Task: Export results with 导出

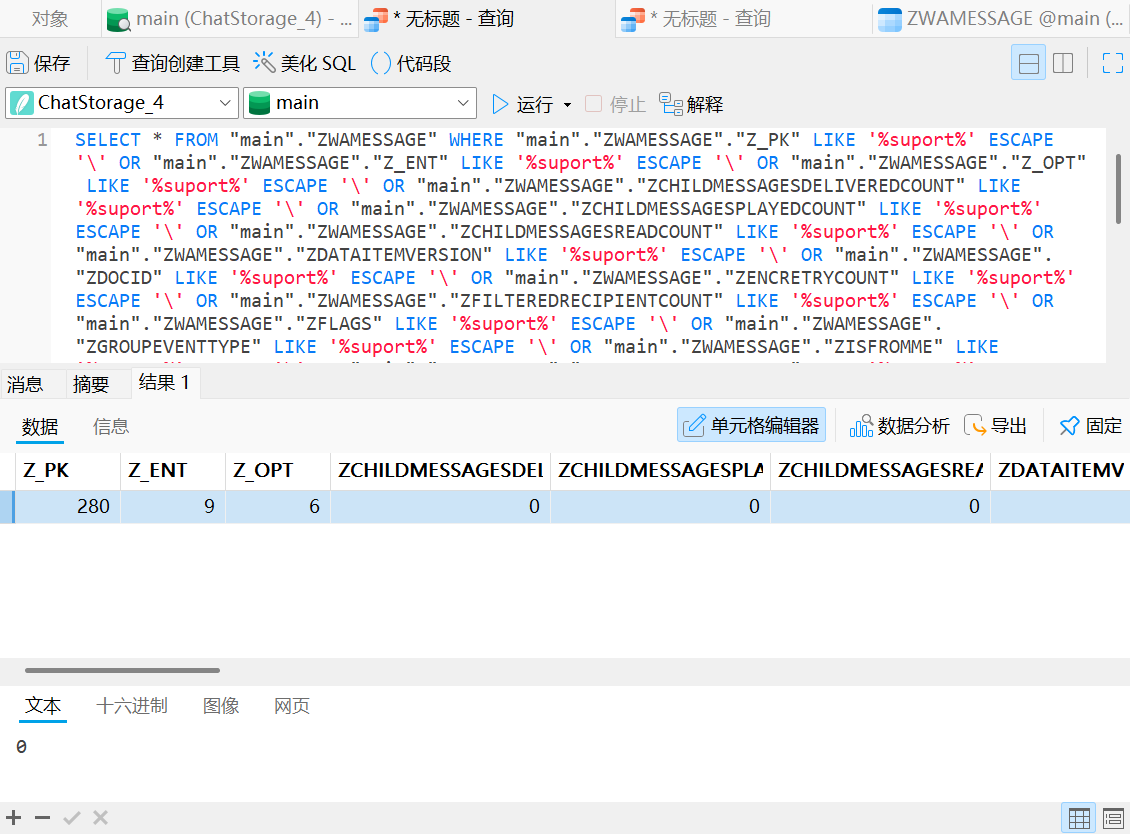Action: tap(995, 426)
